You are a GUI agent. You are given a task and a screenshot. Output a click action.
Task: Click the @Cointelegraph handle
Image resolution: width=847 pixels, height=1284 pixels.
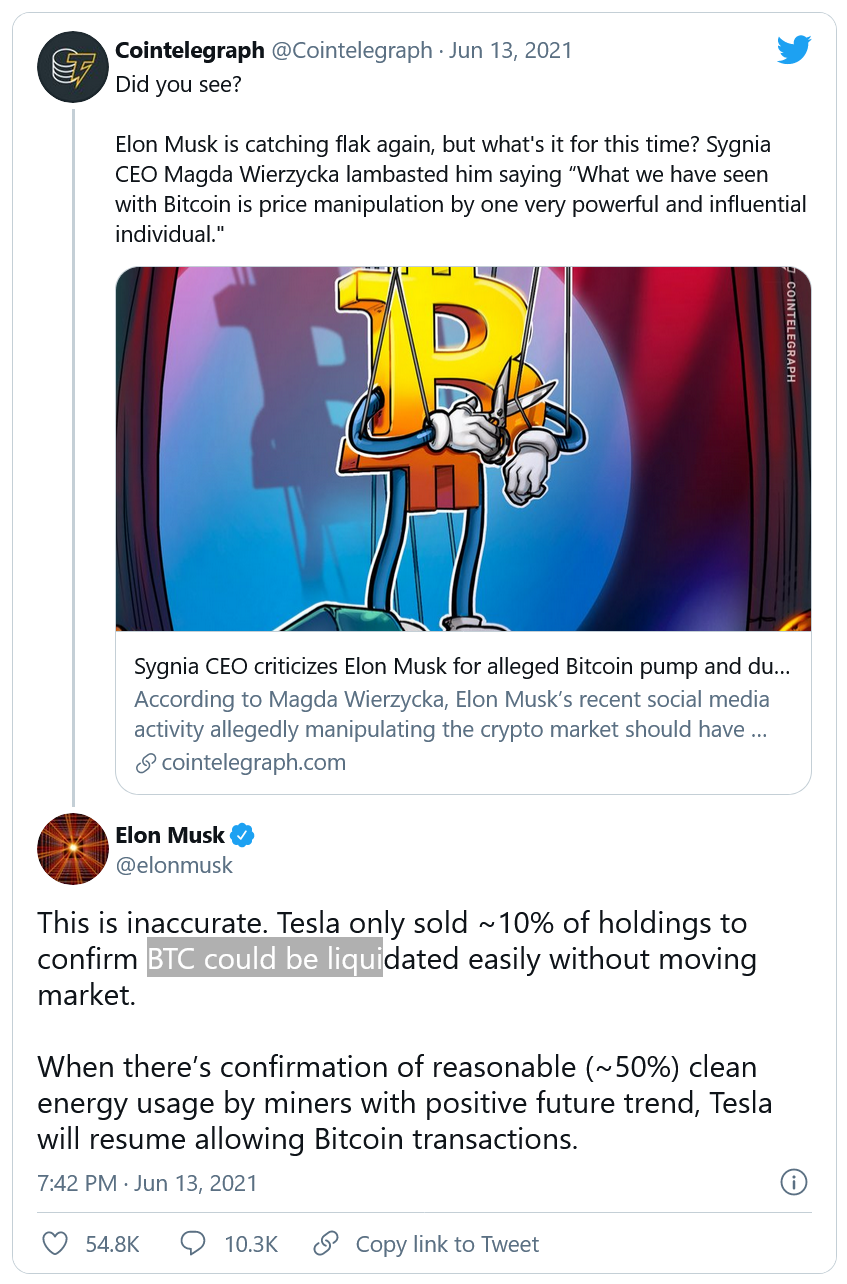coord(351,50)
